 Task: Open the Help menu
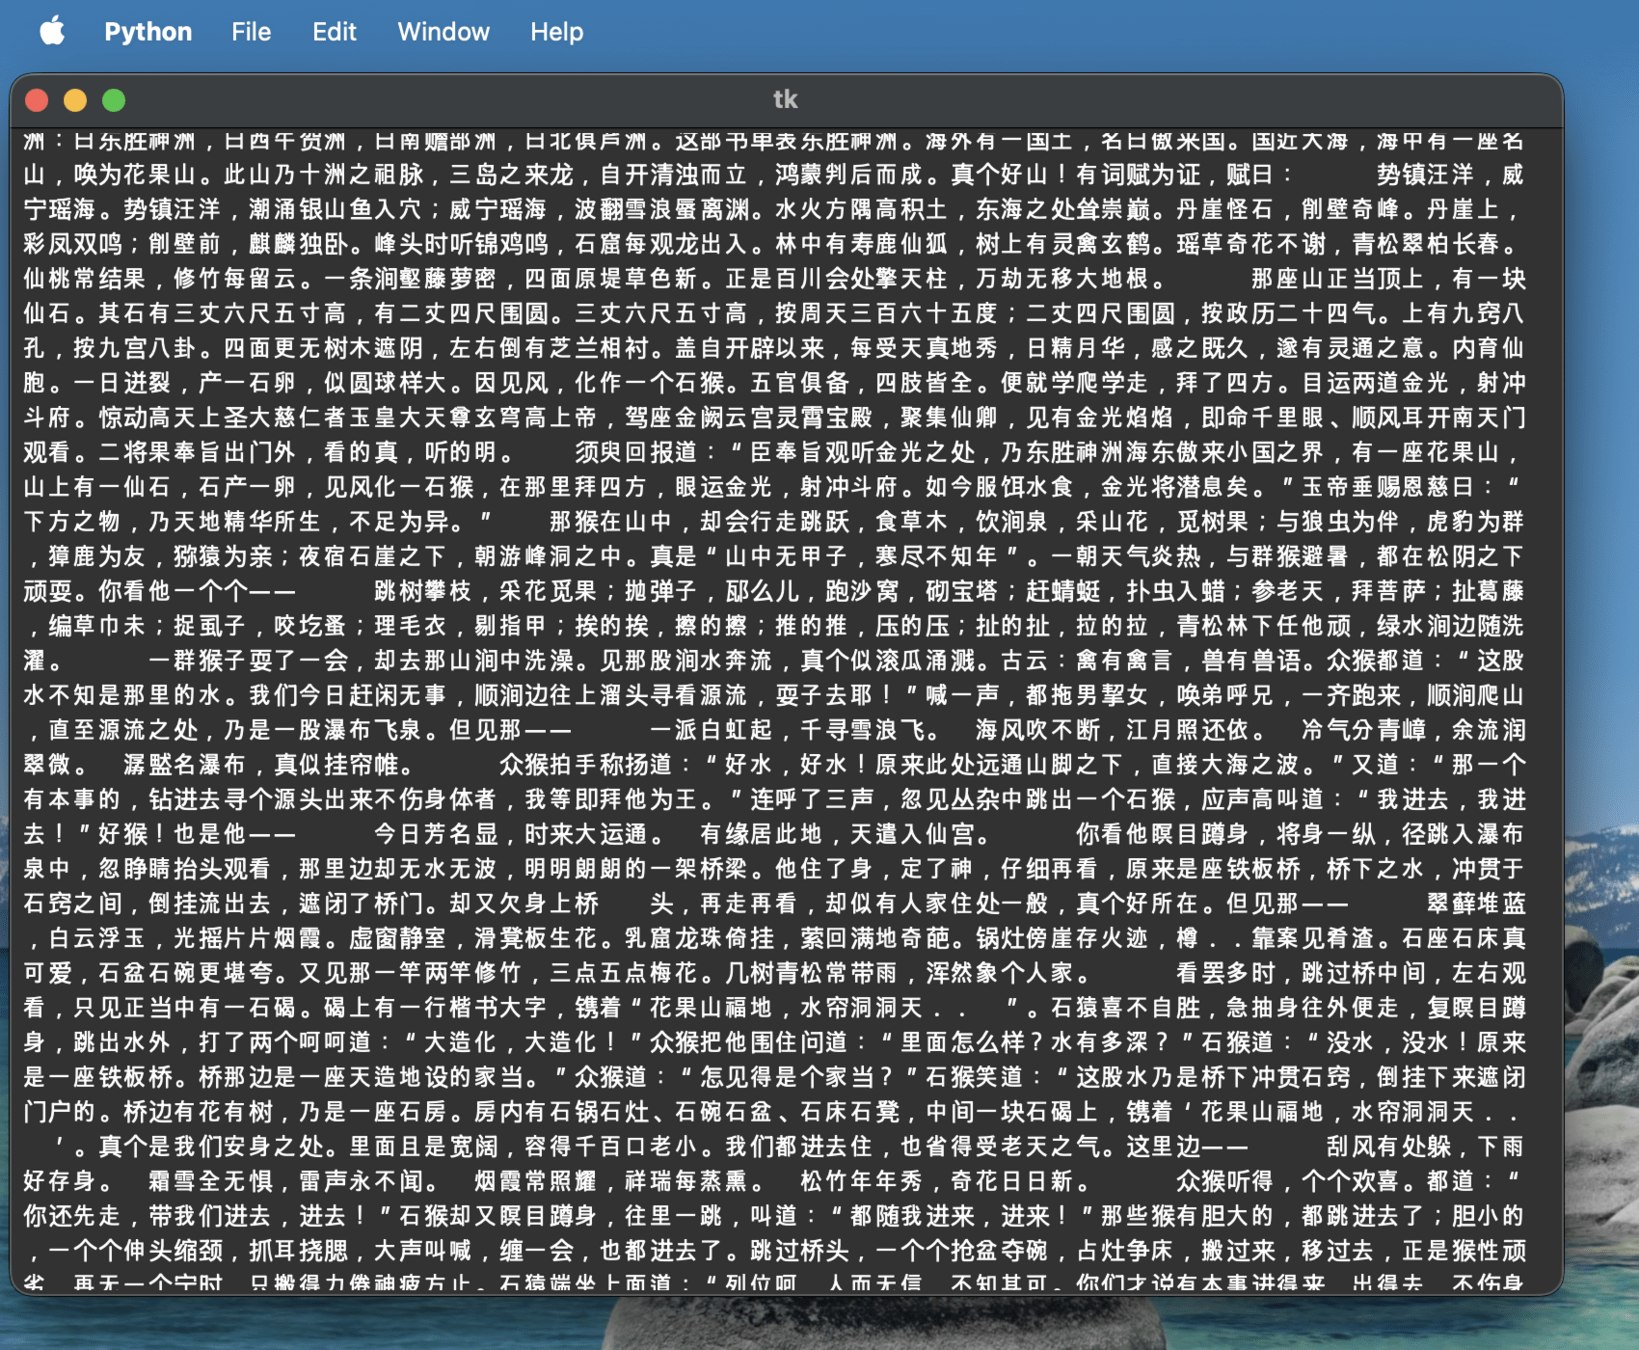point(556,31)
